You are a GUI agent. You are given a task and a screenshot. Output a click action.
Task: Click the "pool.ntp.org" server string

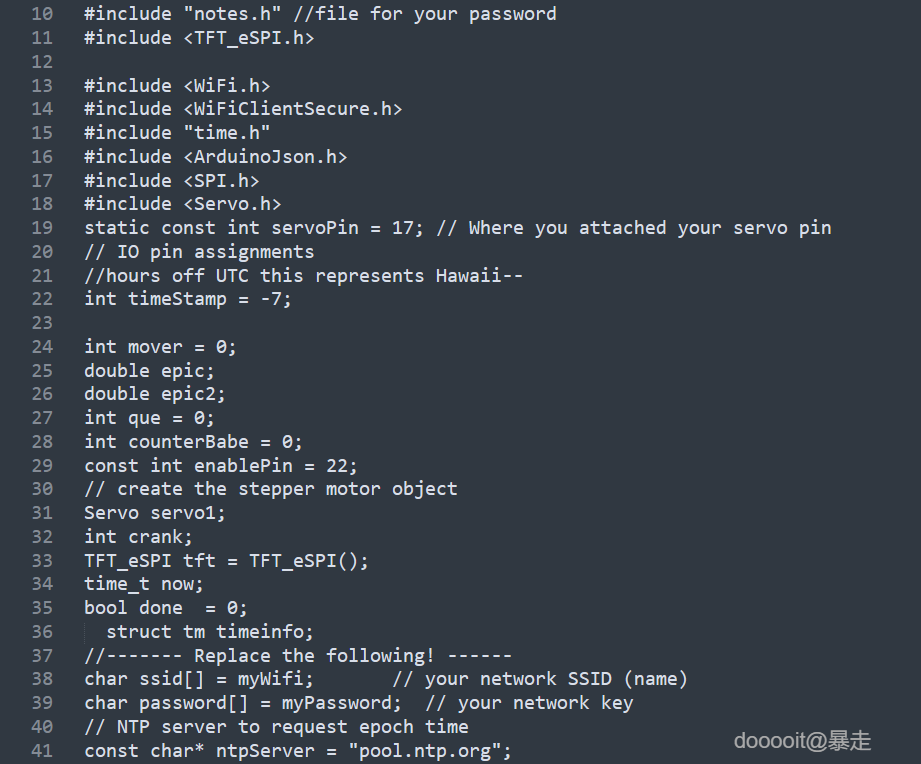[429, 751]
